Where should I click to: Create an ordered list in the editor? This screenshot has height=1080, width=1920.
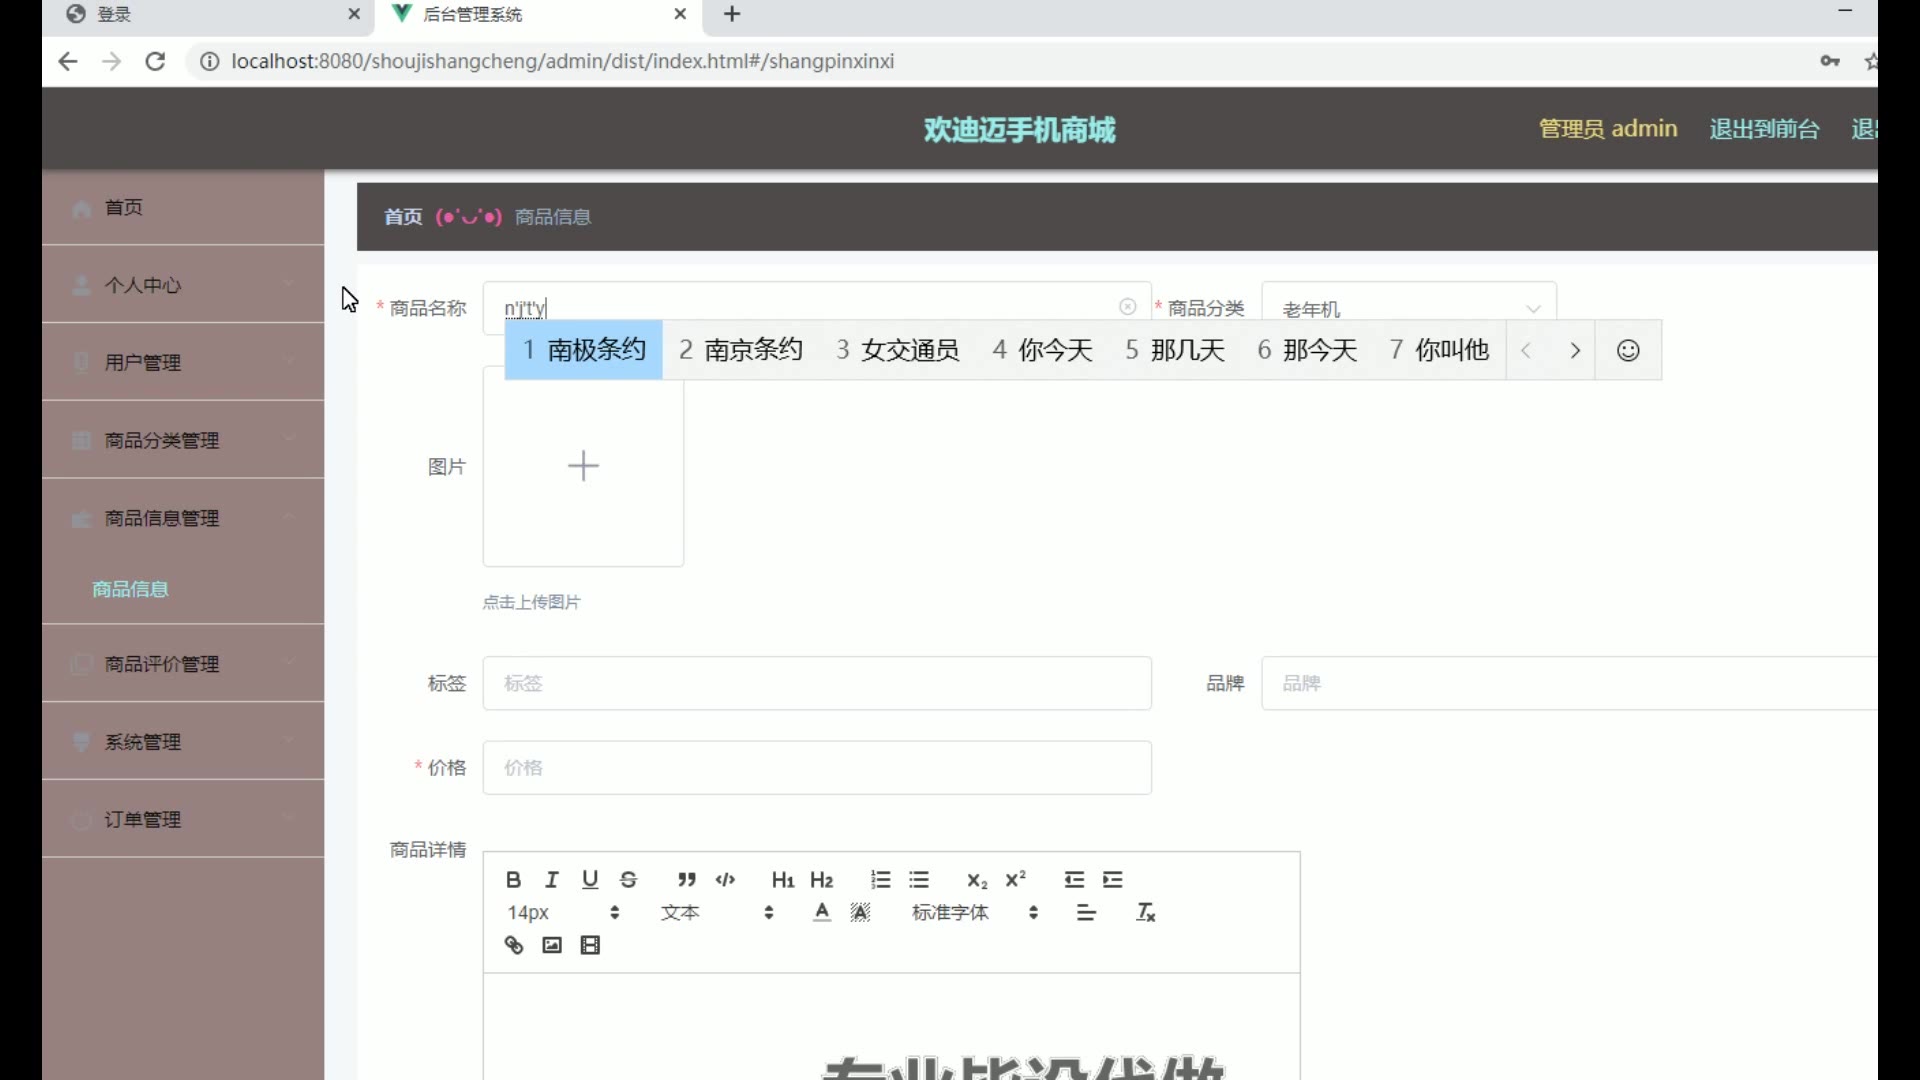[x=880, y=880]
